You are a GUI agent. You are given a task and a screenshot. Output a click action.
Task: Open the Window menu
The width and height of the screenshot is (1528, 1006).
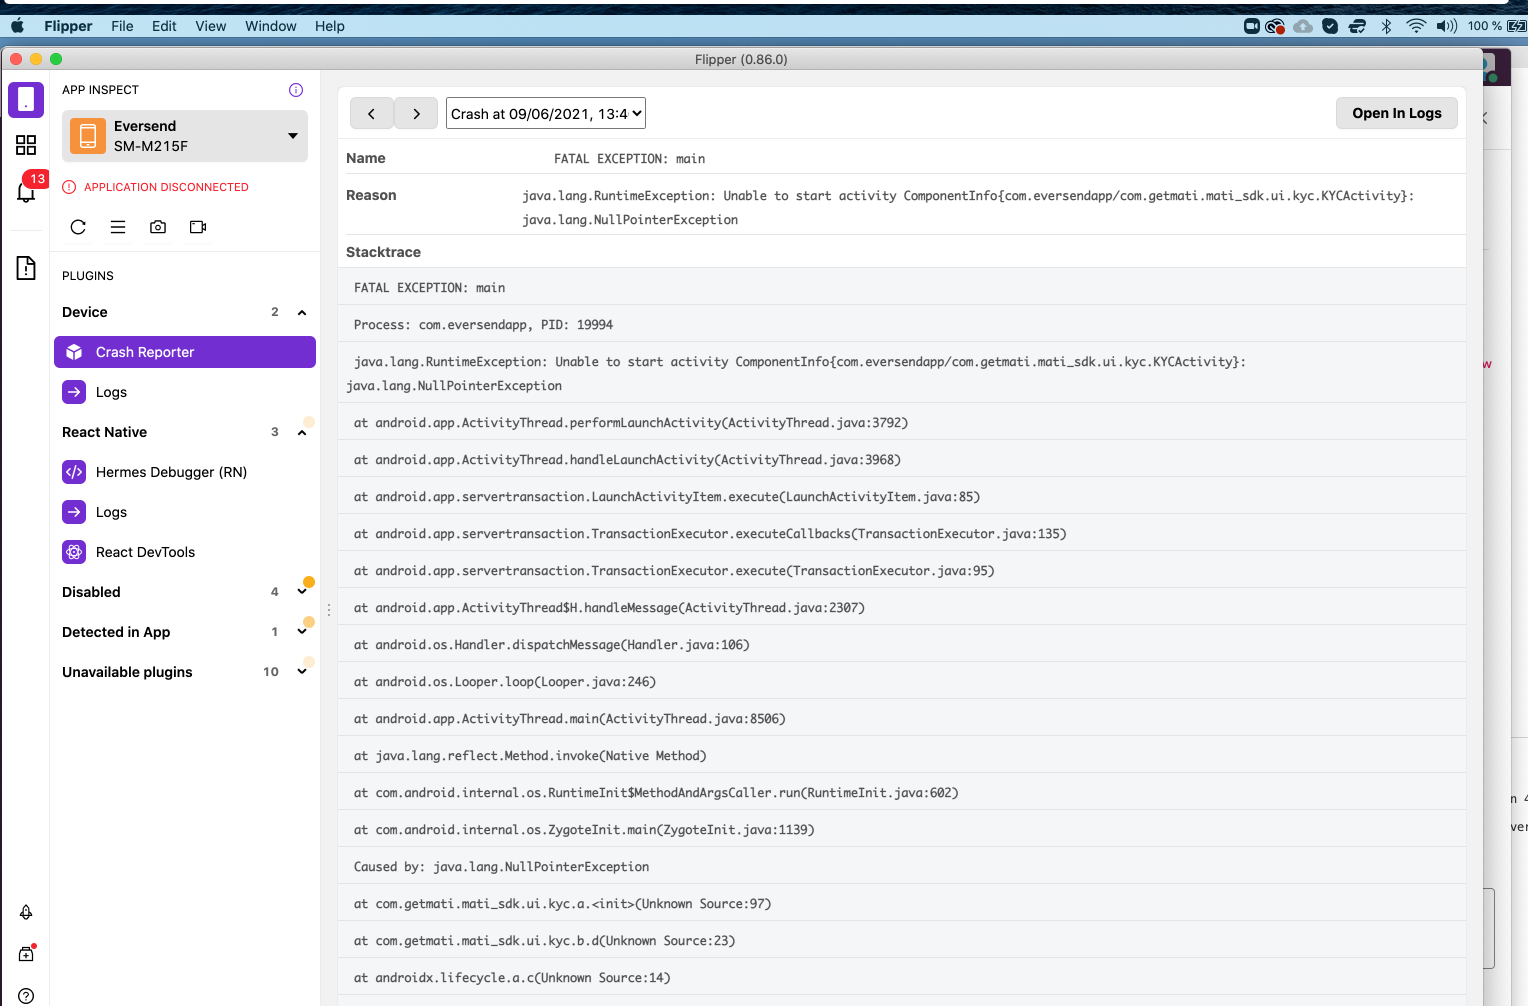[x=270, y=26]
